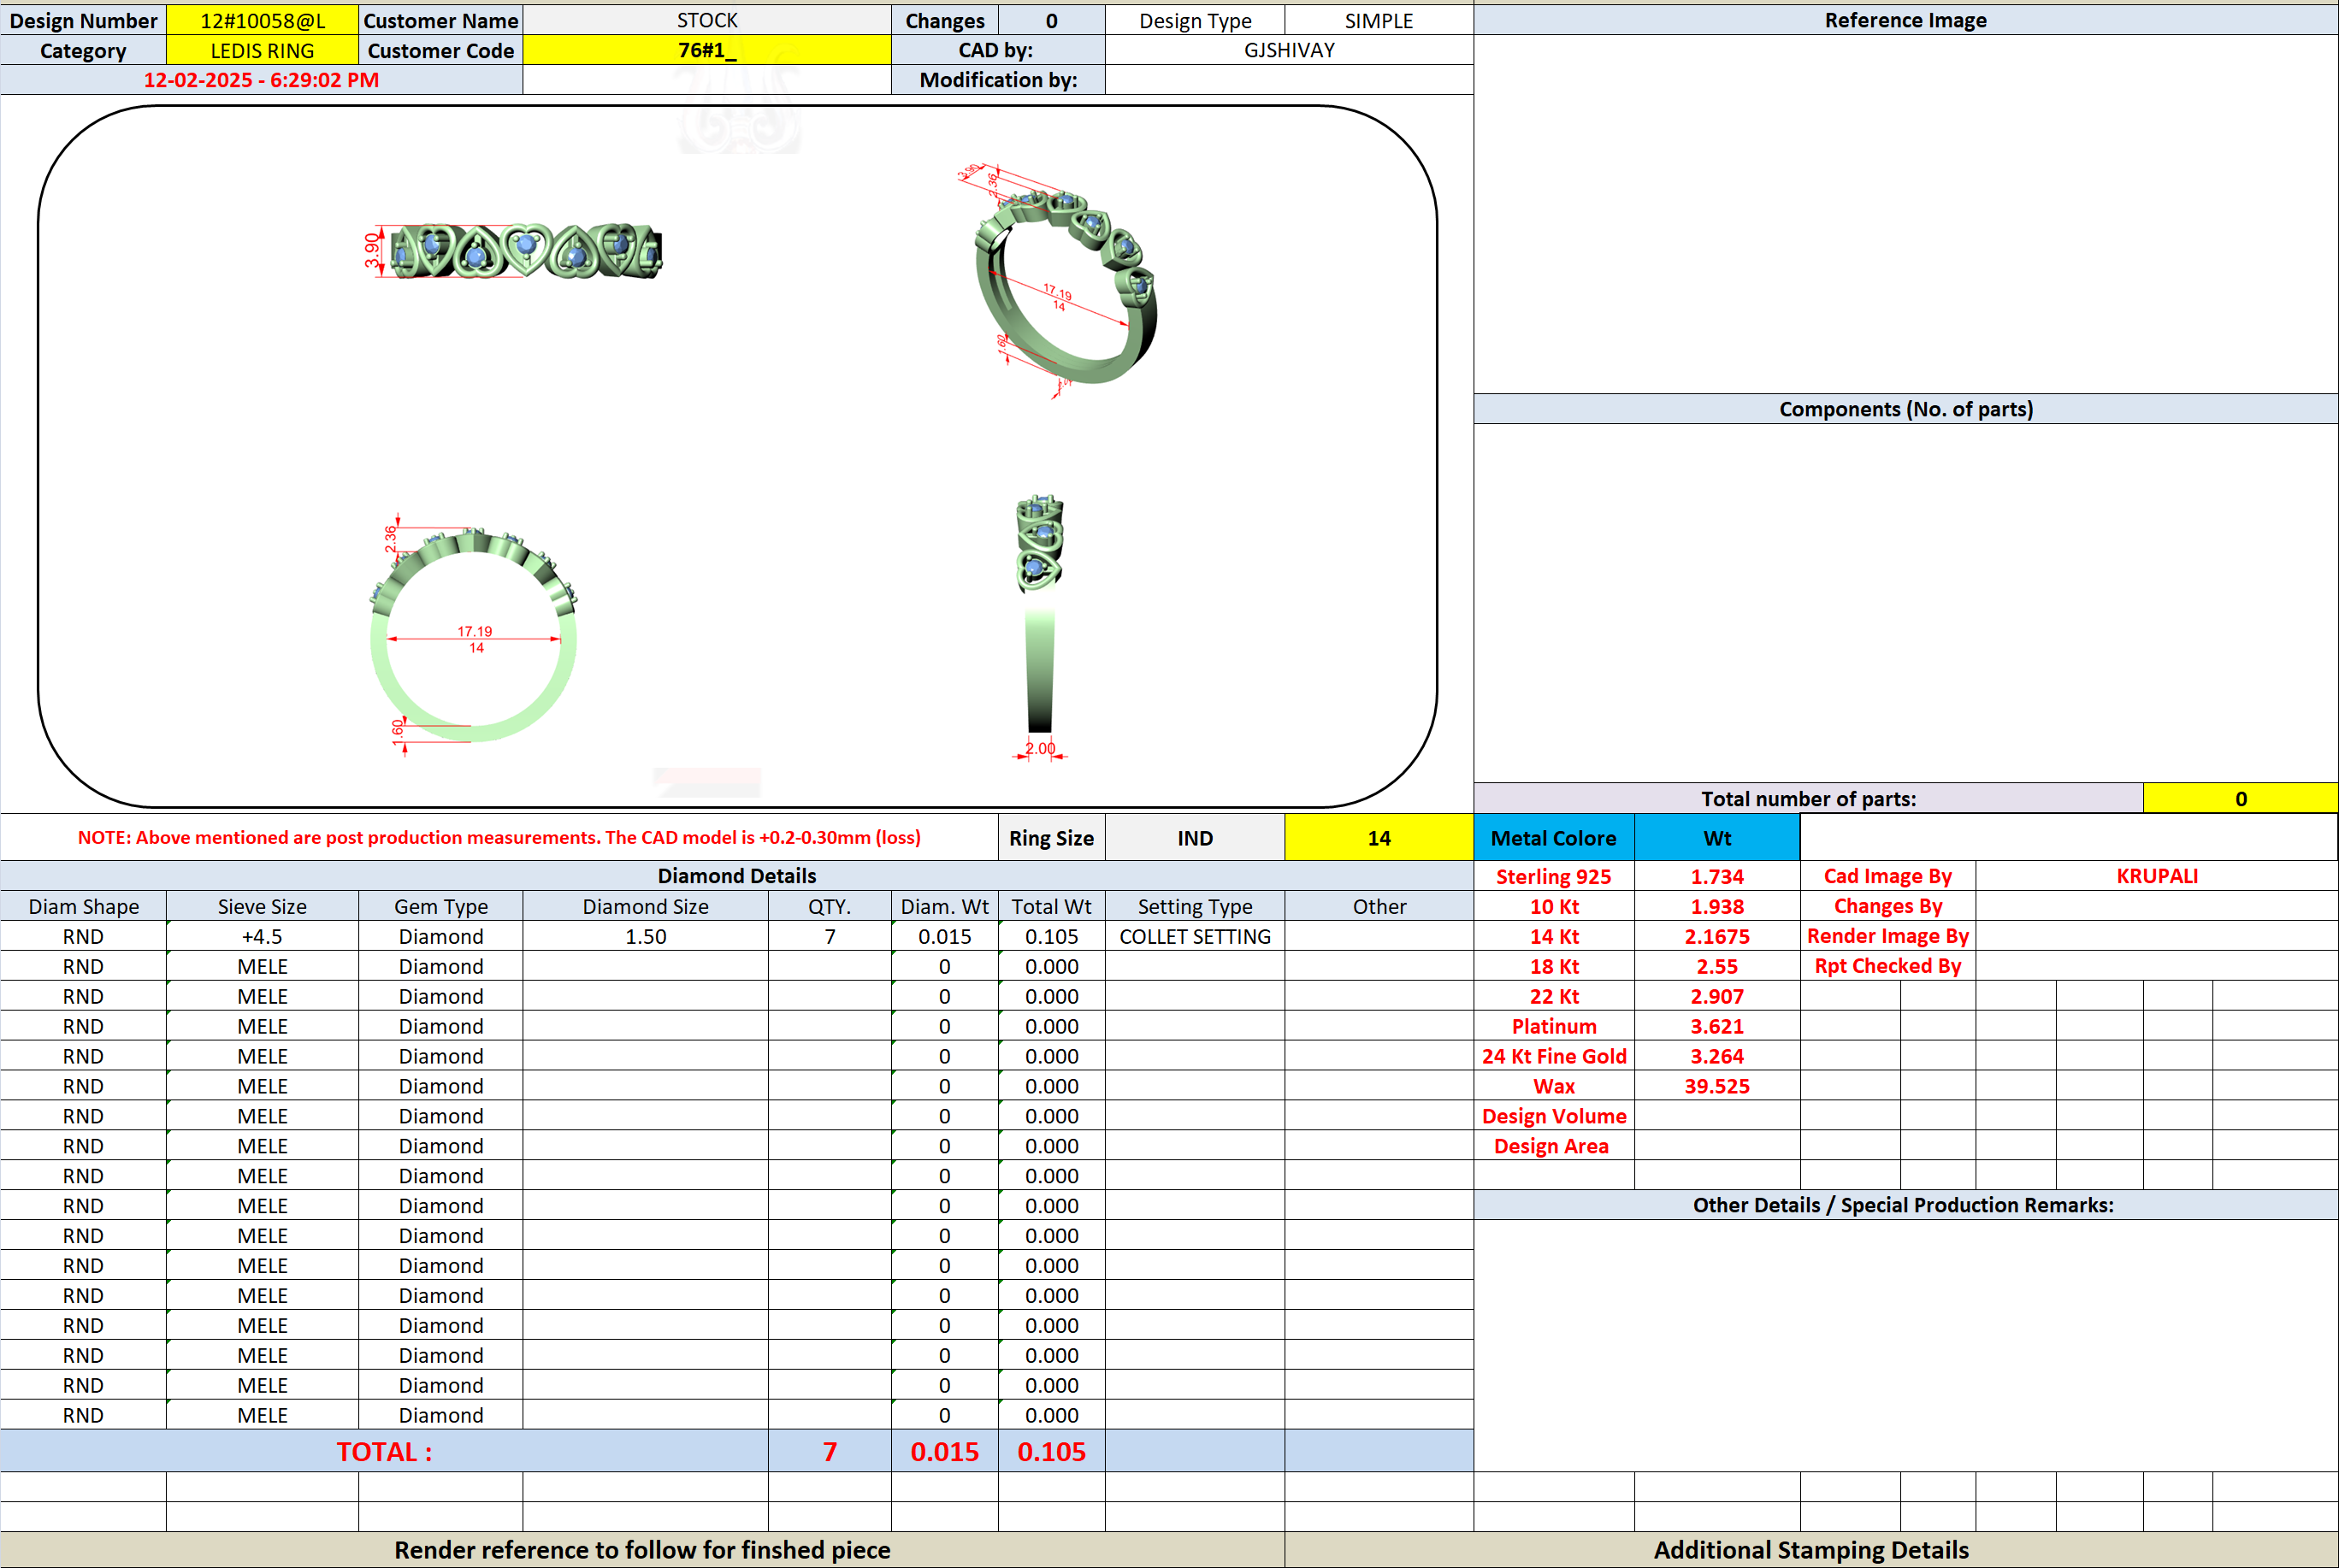The height and width of the screenshot is (1568, 2339).
Task: Click the SIMPLE design type cell
Action: [1379, 20]
